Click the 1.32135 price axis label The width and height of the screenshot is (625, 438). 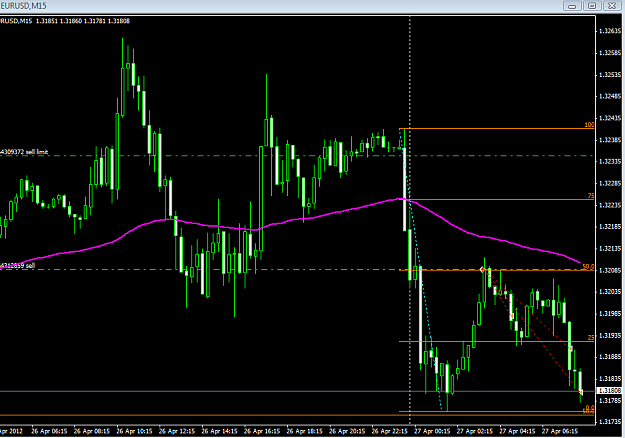610,248
